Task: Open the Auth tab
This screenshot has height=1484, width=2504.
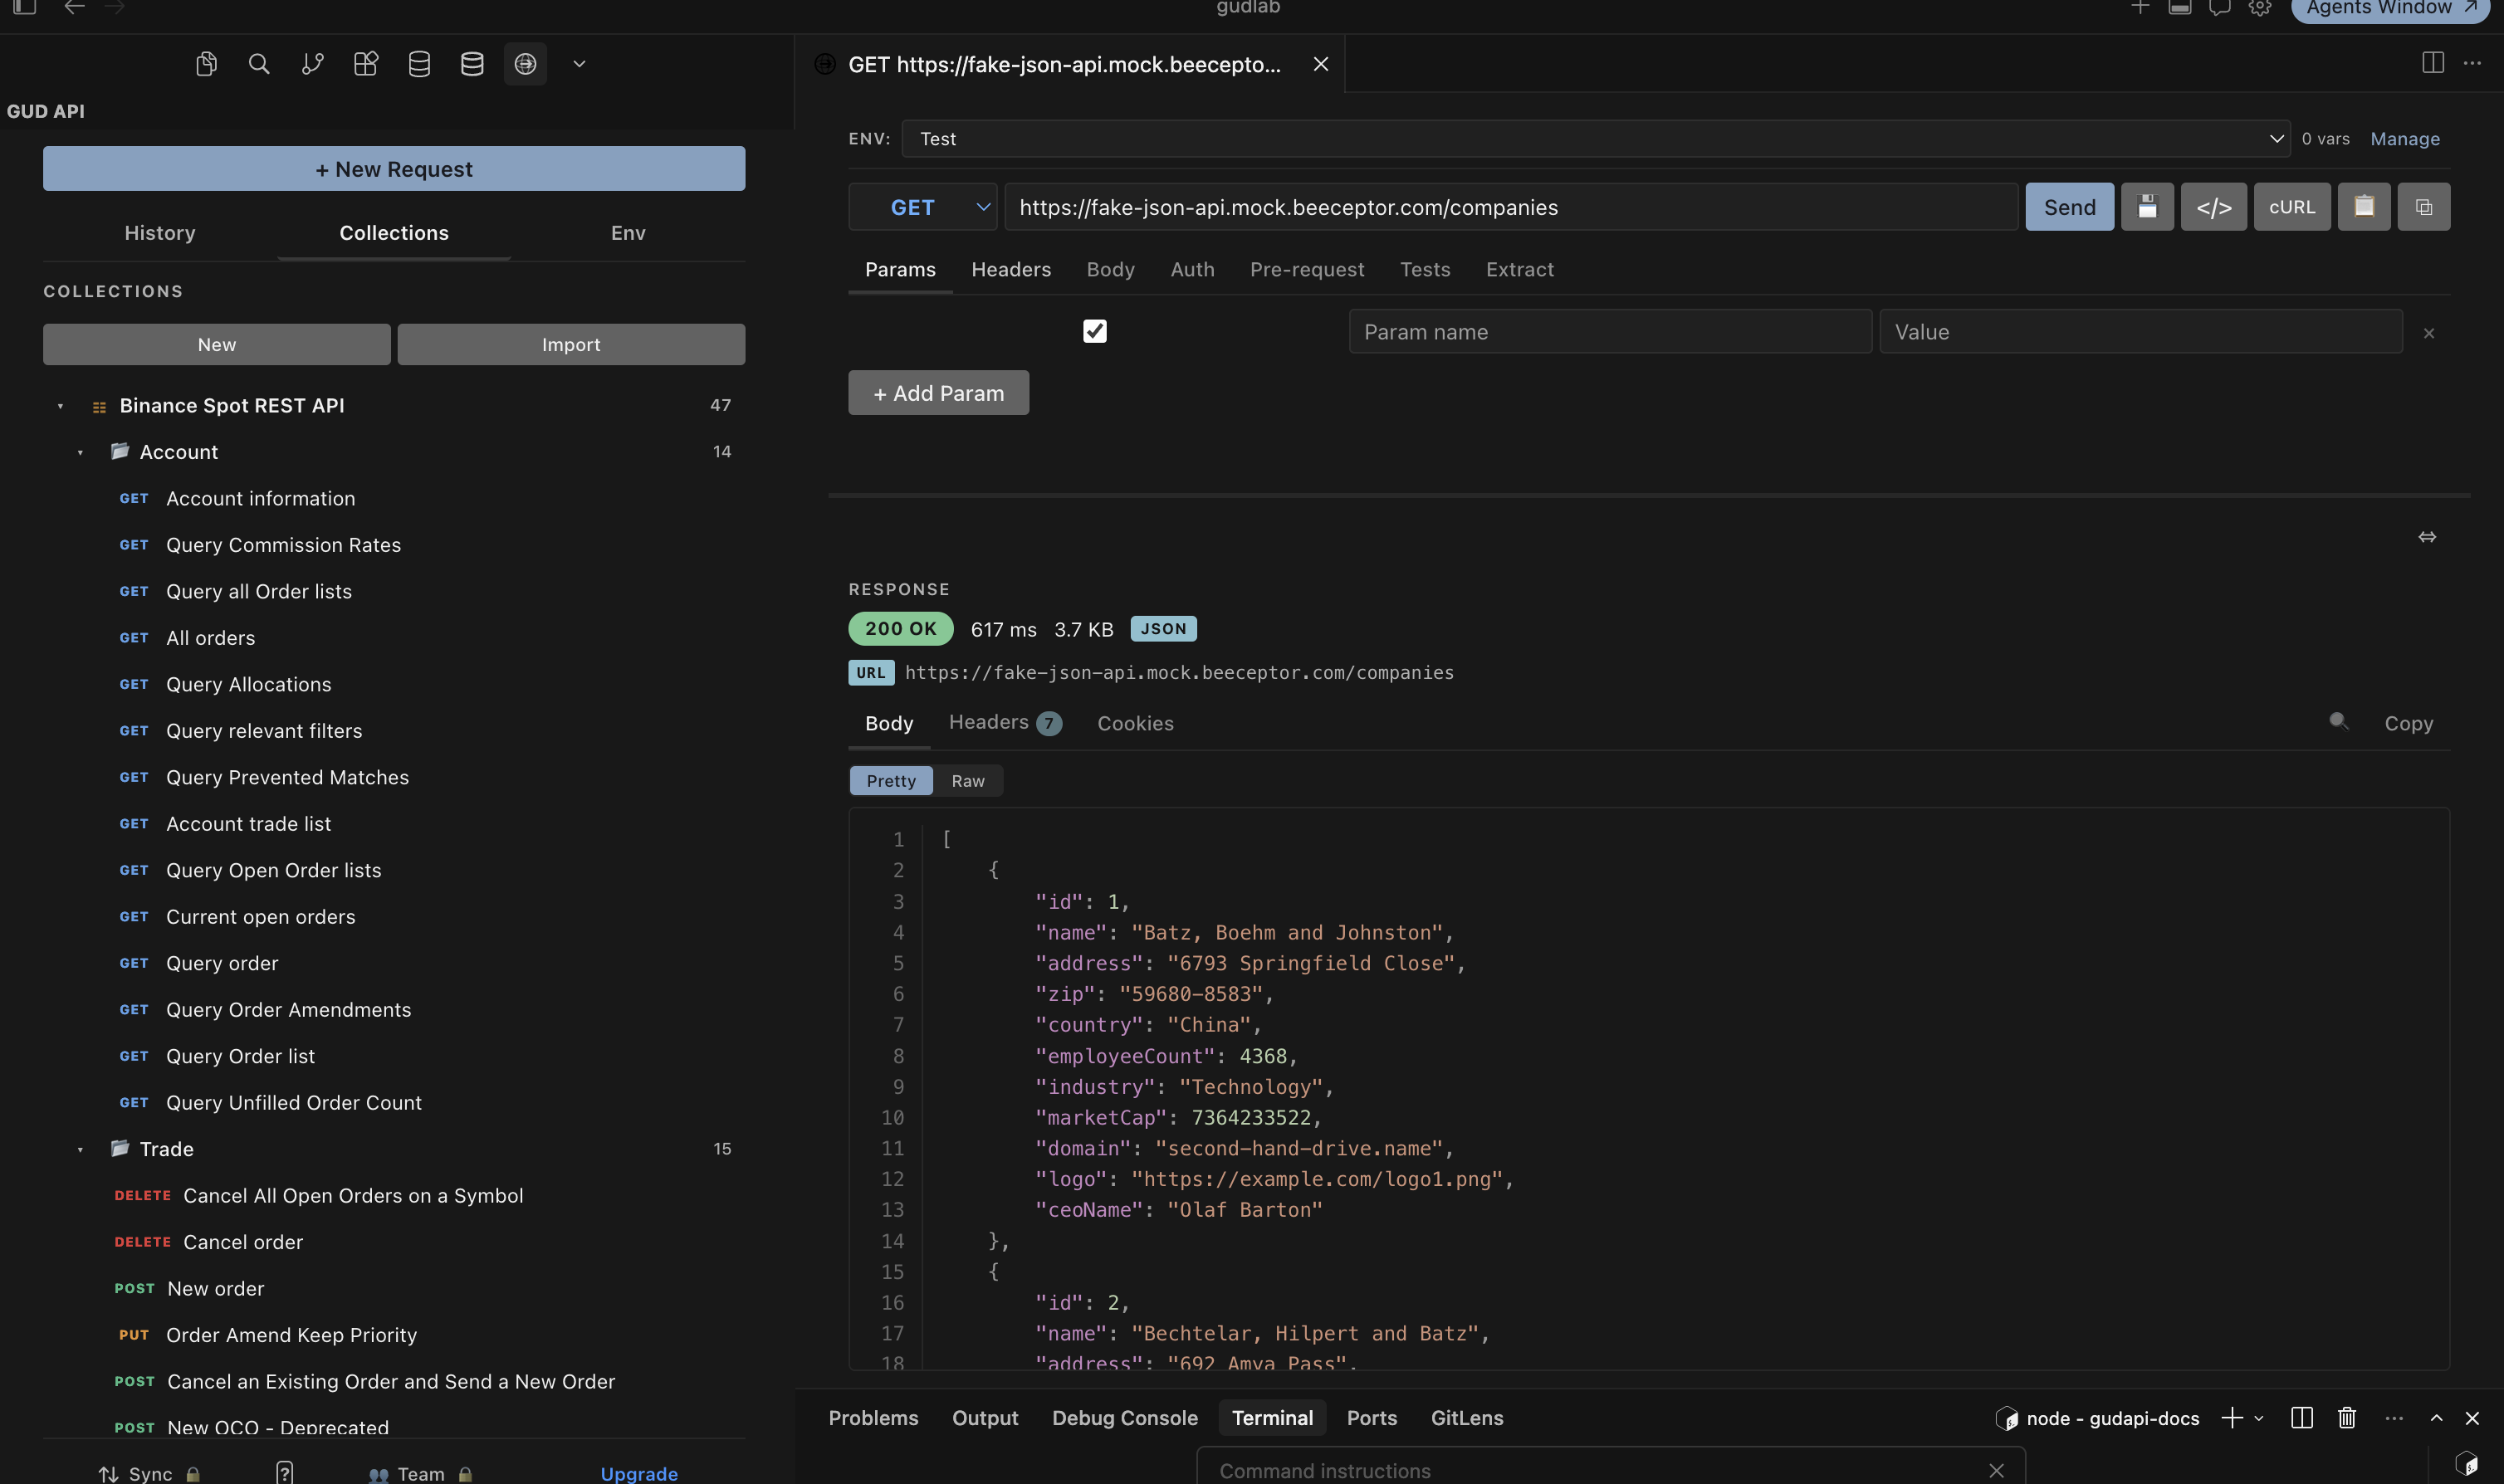Action: [x=1193, y=269]
